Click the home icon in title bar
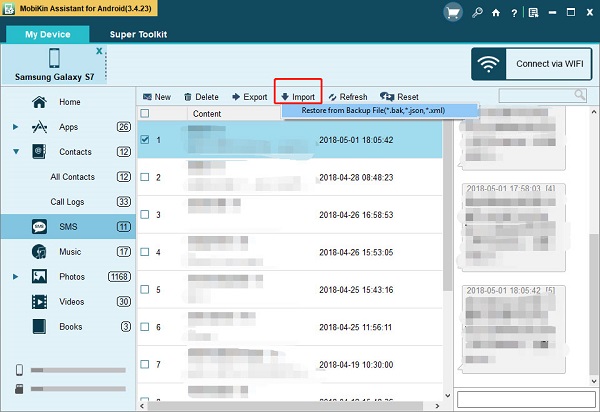Screen dimensions: 600x412 (x=496, y=13)
